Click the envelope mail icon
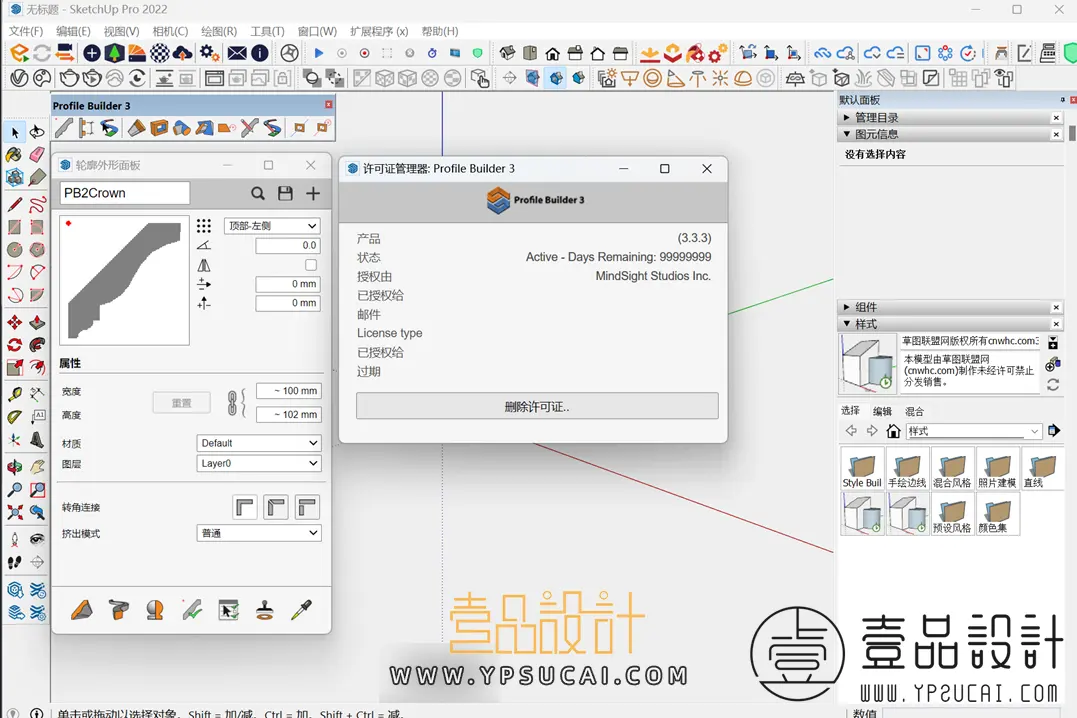1077x718 pixels. (x=237, y=53)
